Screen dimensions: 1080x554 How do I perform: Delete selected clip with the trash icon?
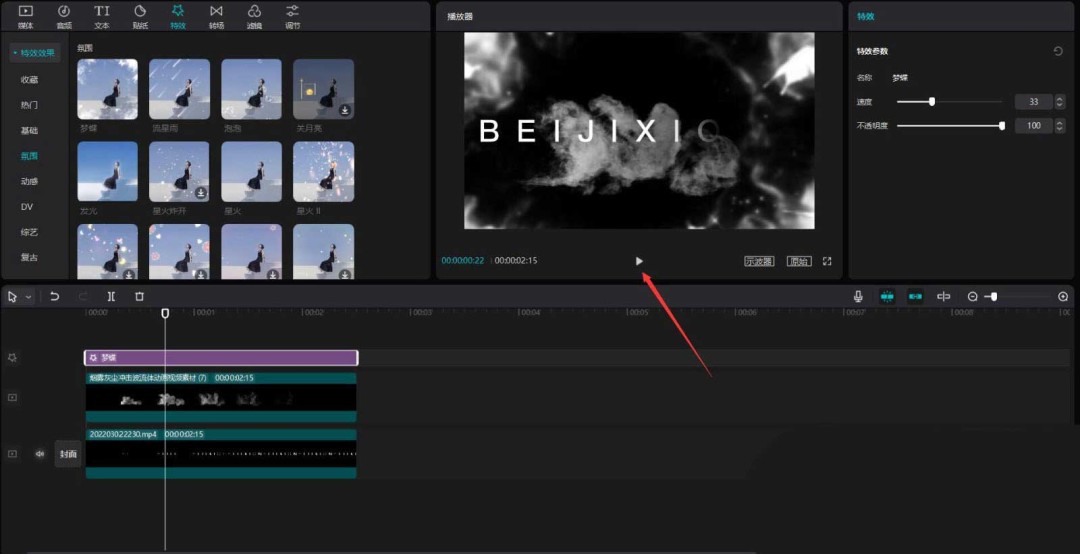[139, 297]
